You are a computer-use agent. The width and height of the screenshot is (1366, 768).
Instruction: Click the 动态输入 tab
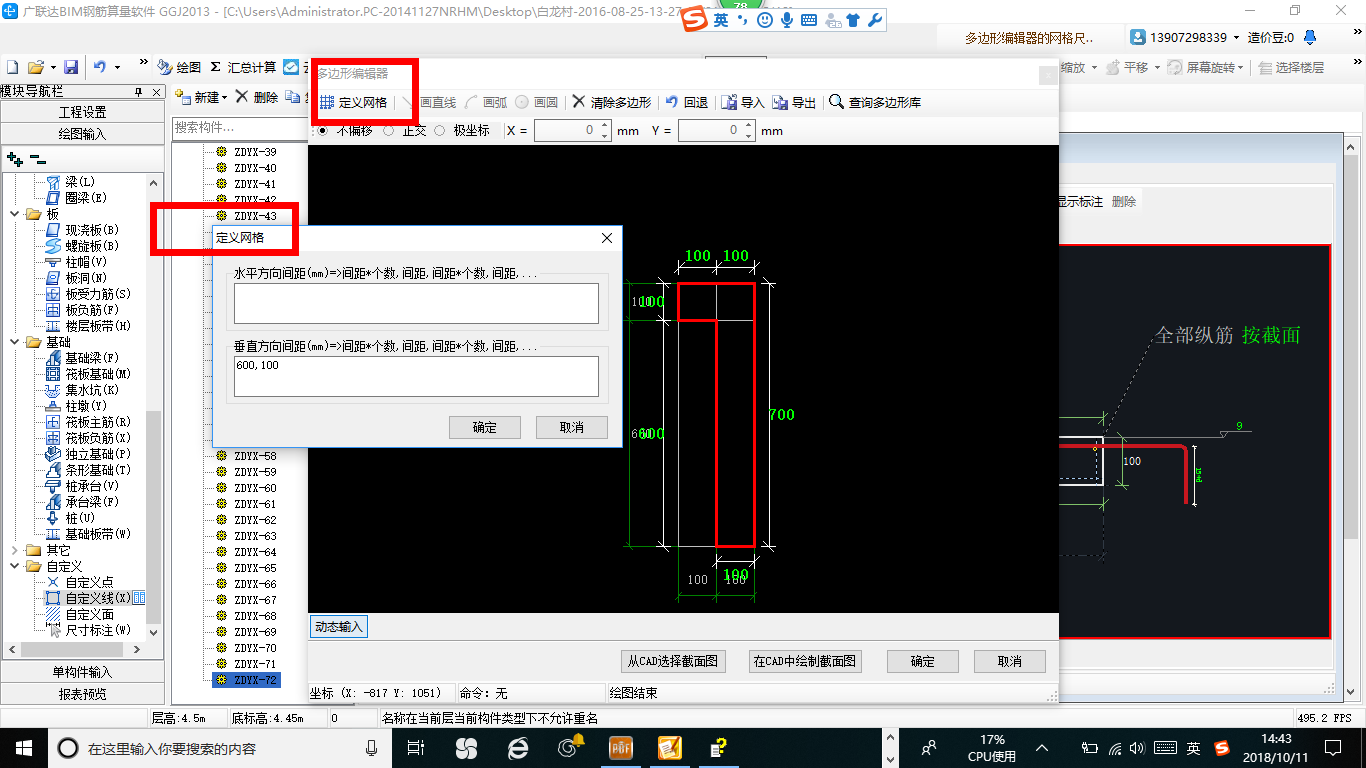pos(339,627)
